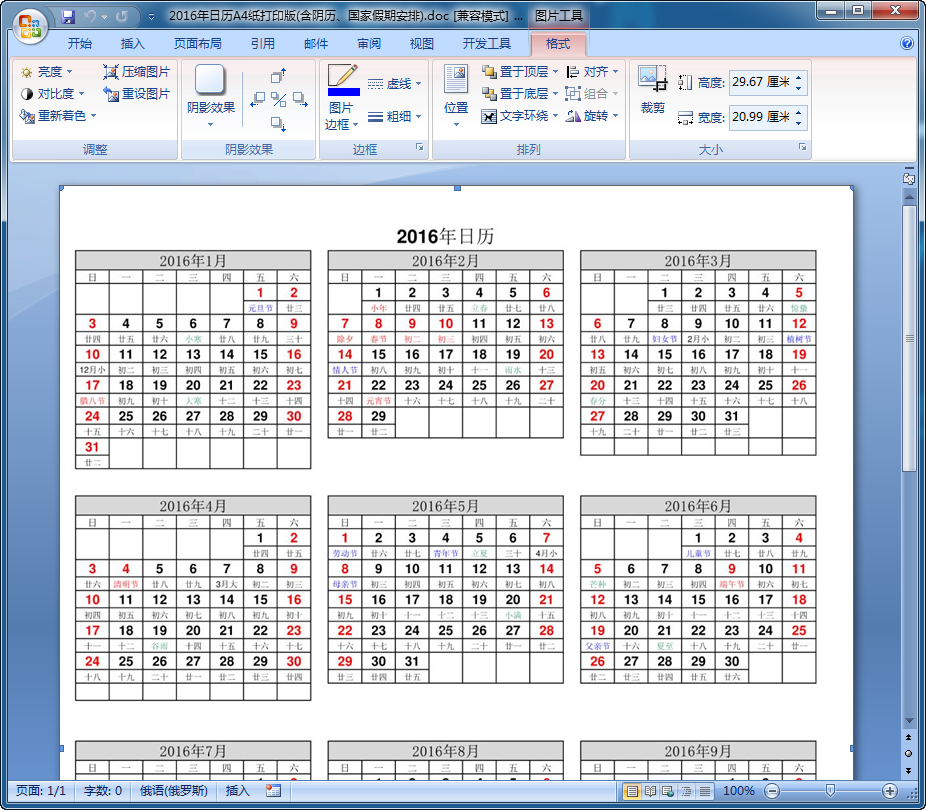Image resolution: width=926 pixels, height=810 pixels.
Task: Open the Review (审阅) ribbon tab
Action: coord(369,42)
